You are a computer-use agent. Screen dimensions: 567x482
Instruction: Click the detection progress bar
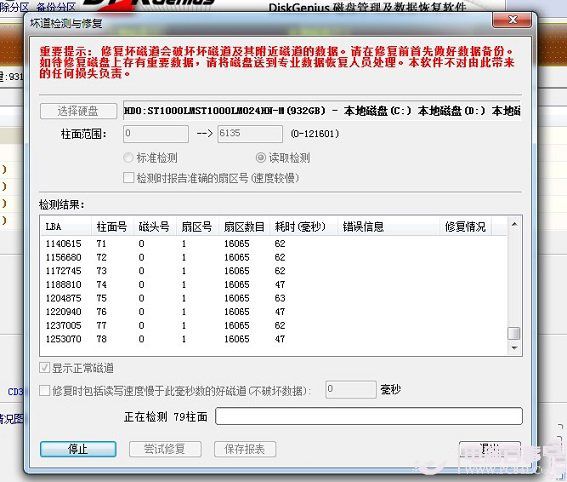(x=369, y=416)
